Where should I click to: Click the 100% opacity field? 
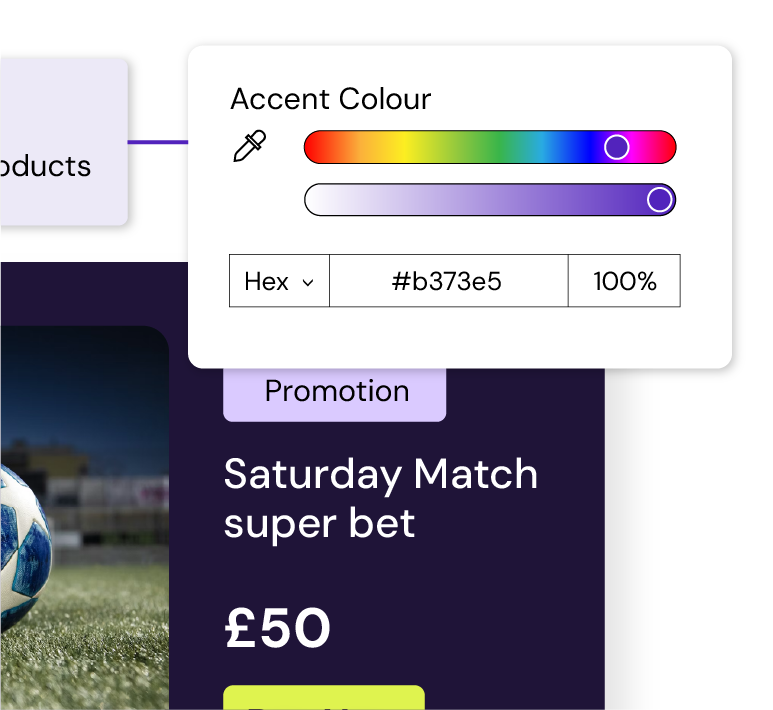pos(624,281)
